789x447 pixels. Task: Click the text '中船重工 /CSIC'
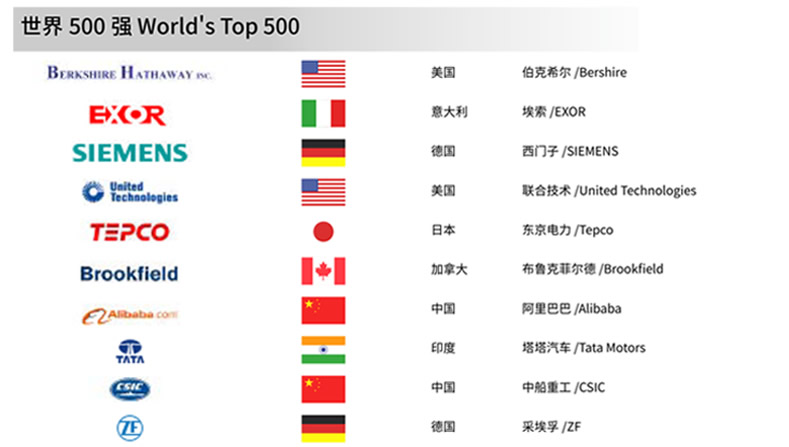(563, 387)
